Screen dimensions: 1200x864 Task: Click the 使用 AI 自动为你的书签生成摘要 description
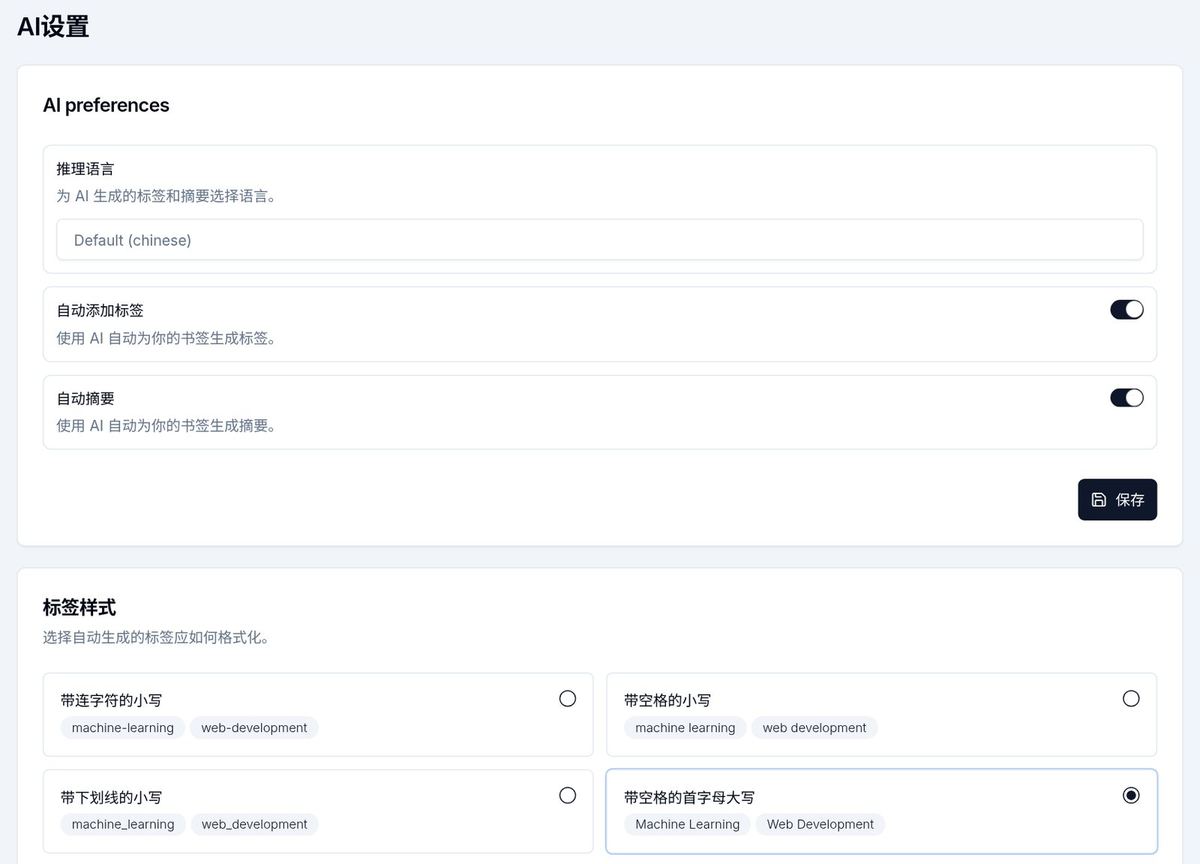(x=167, y=426)
